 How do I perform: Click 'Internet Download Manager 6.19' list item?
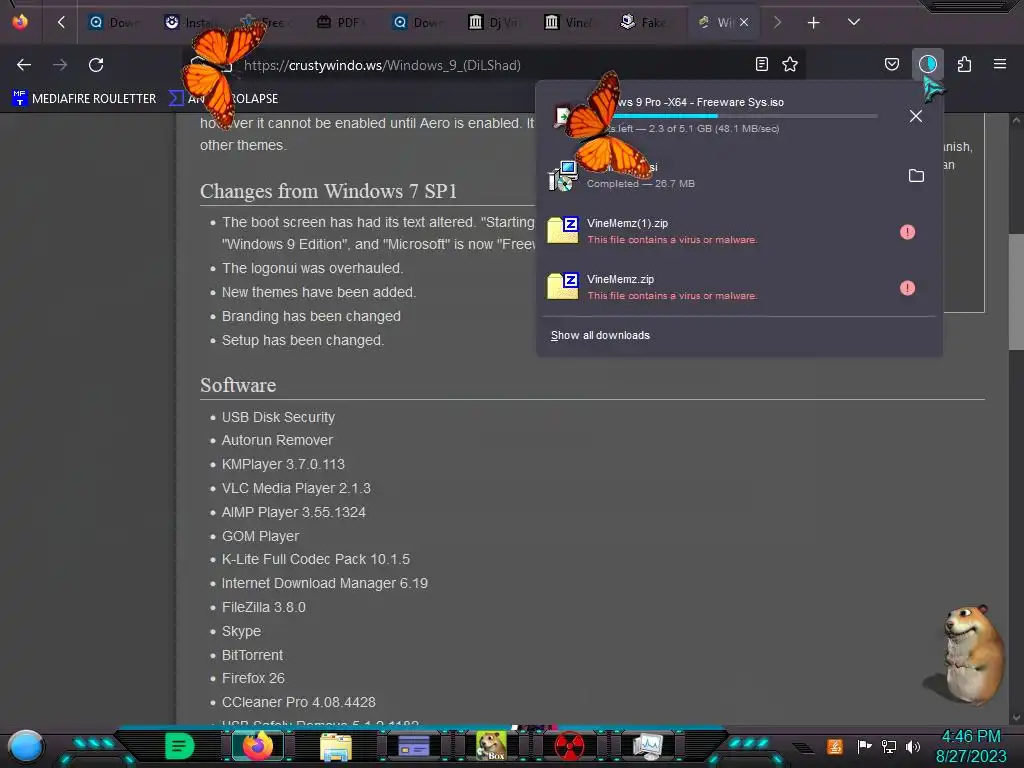point(325,583)
